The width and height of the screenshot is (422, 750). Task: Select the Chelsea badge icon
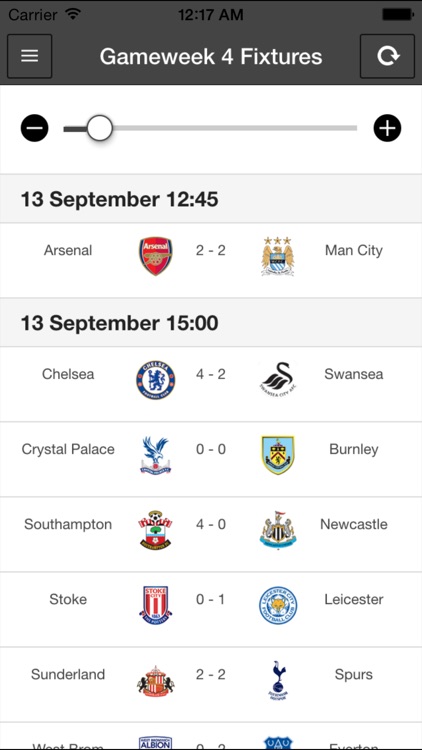click(x=155, y=380)
